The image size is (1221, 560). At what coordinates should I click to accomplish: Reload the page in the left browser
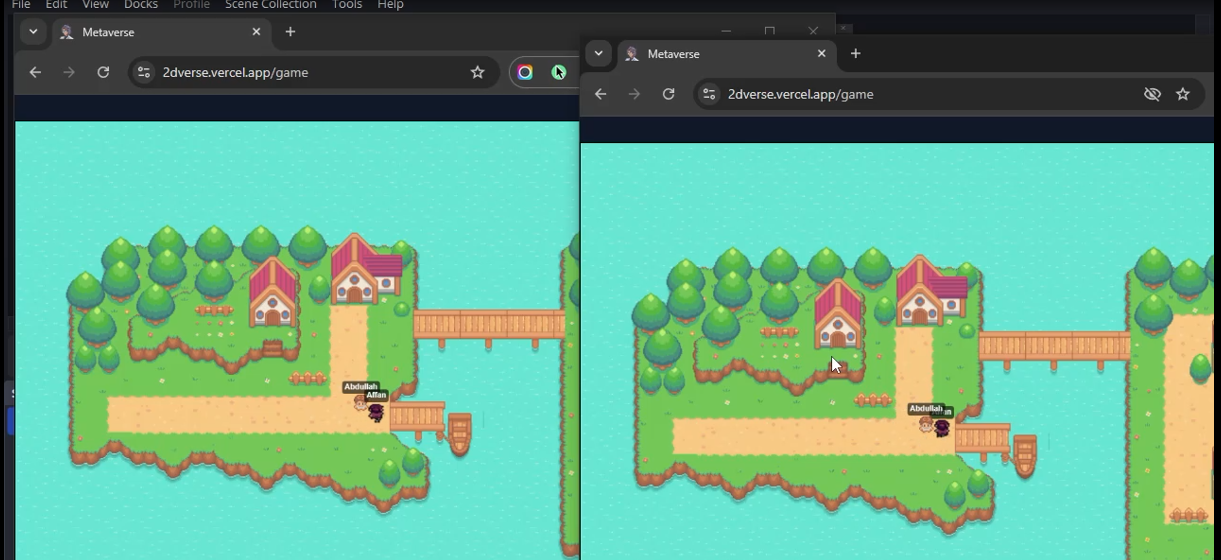pos(103,72)
